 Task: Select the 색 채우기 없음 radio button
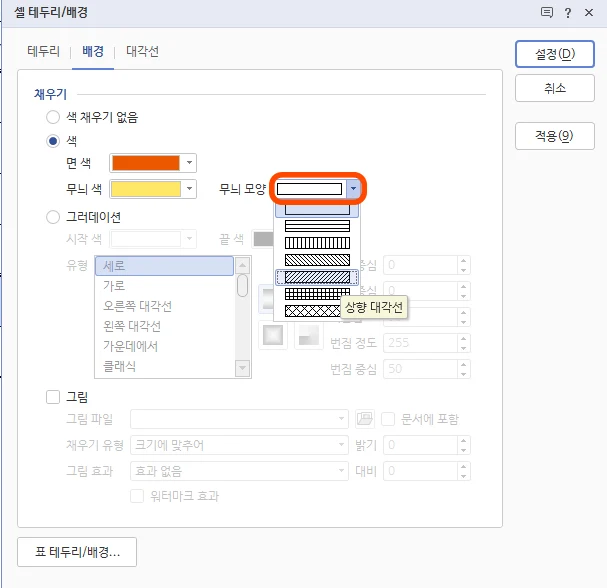pyautogui.click(x=53, y=117)
